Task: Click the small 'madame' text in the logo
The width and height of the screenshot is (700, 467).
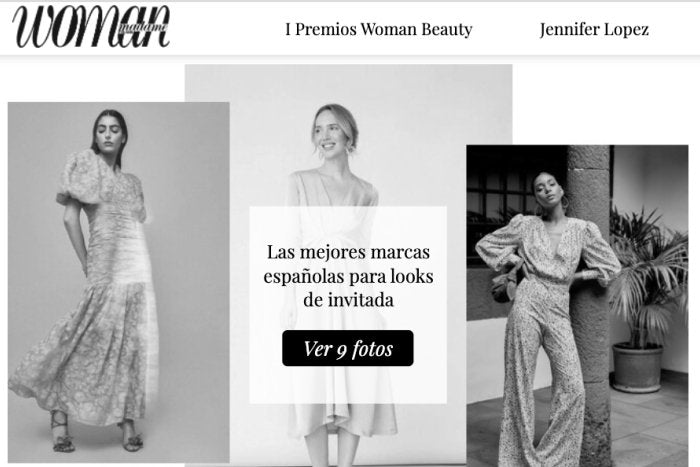Action: click(x=144, y=27)
